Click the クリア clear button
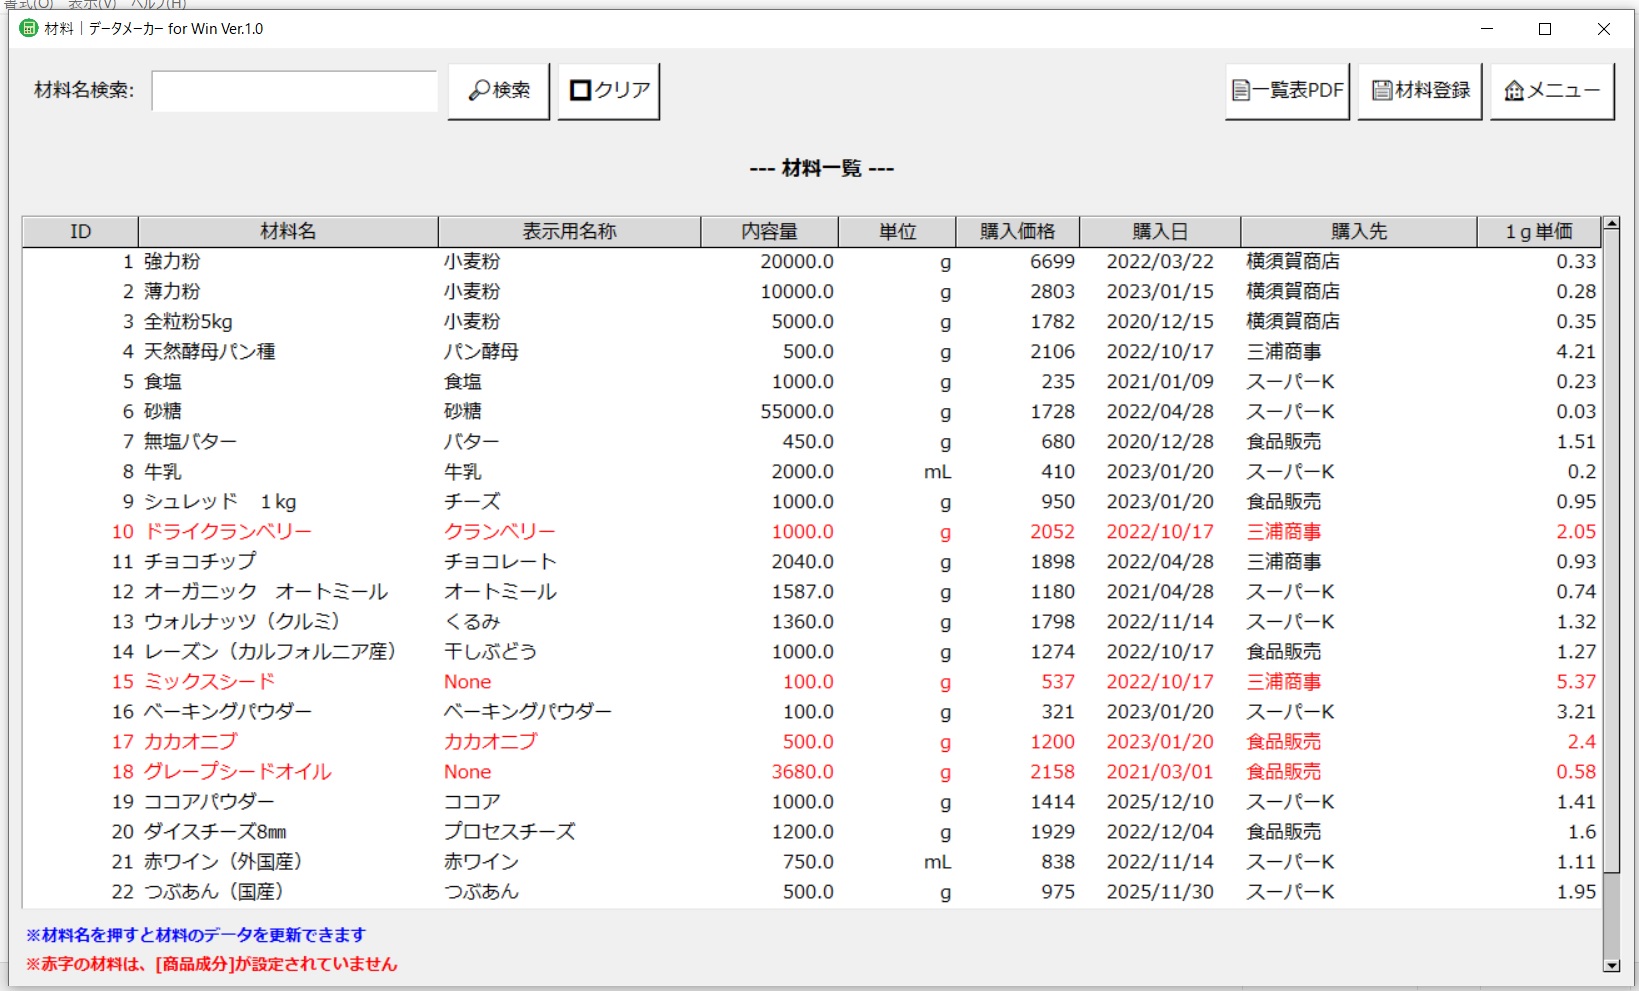Image resolution: width=1639 pixels, height=991 pixels. [609, 91]
